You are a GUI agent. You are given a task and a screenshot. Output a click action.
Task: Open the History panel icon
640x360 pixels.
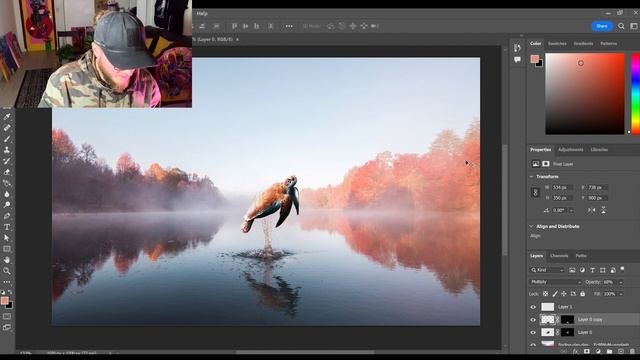pos(518,48)
